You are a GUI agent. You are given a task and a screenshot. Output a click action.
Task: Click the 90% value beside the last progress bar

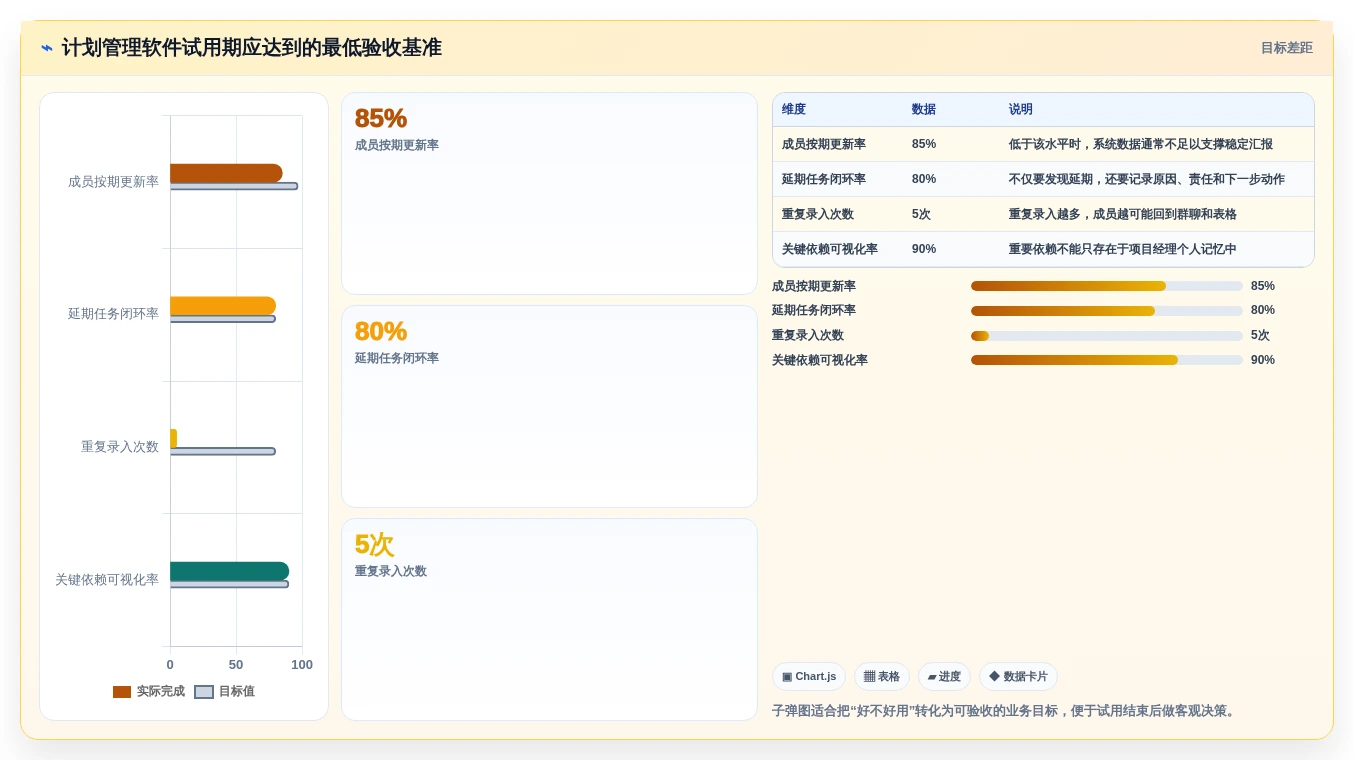[1263, 360]
